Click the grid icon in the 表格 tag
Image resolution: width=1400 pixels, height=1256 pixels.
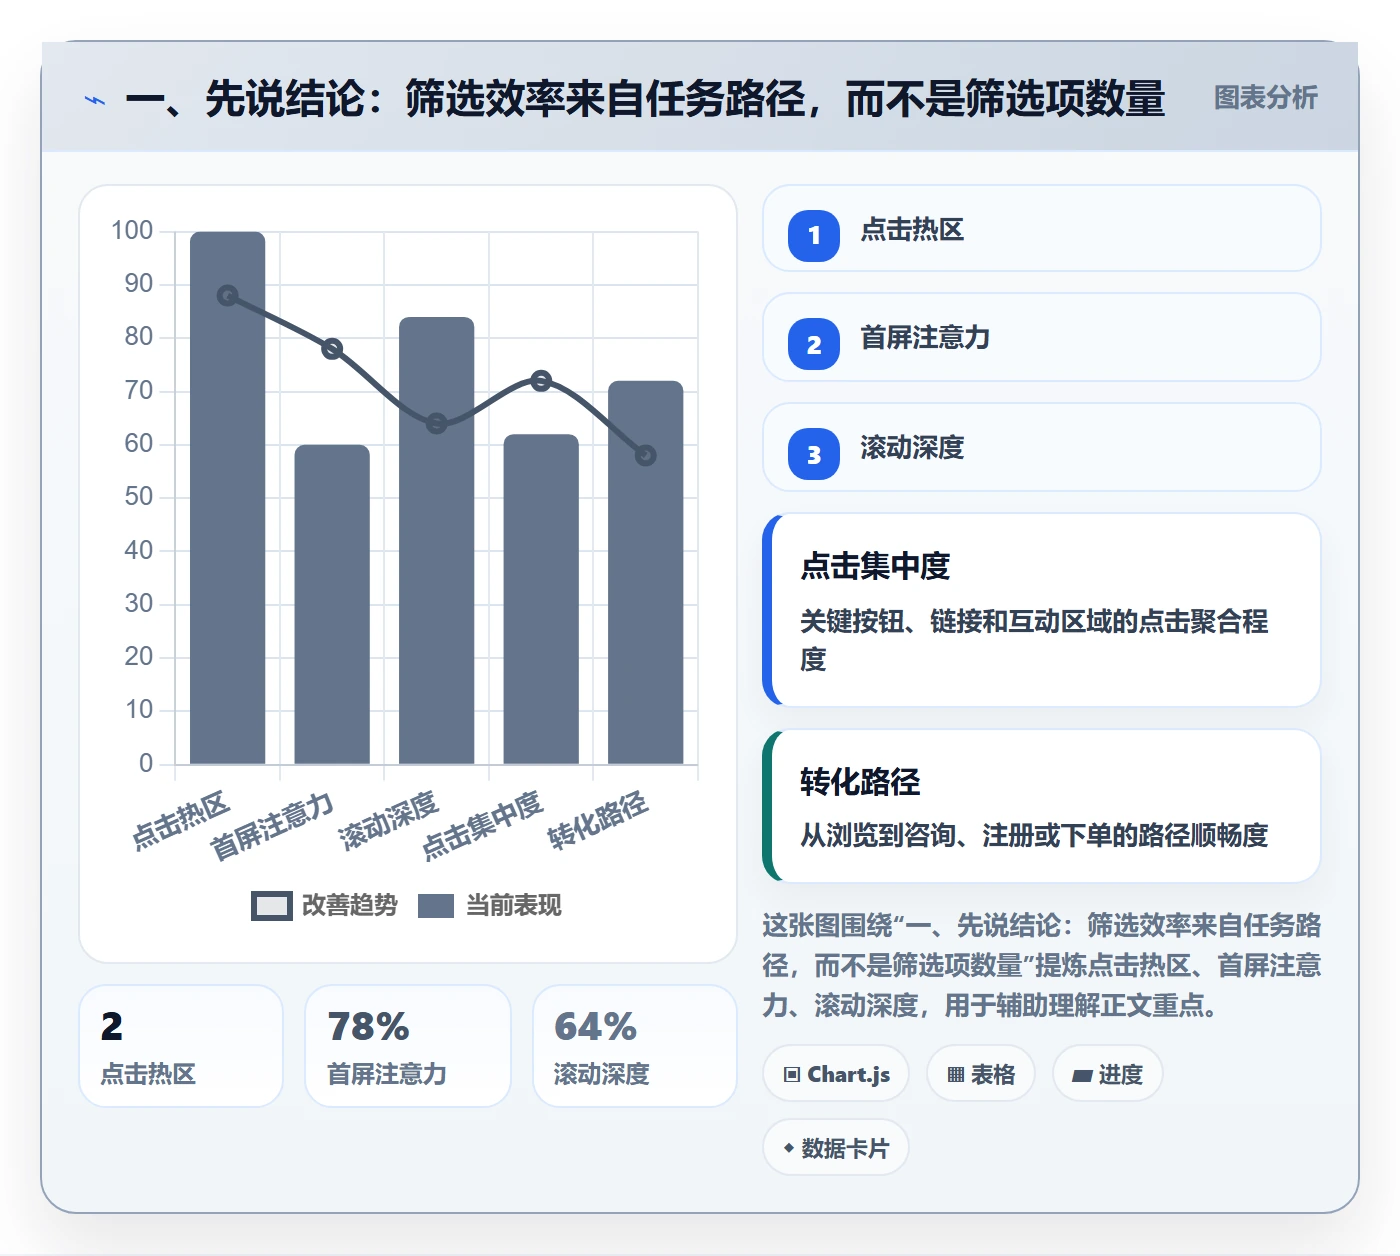coord(956,1075)
